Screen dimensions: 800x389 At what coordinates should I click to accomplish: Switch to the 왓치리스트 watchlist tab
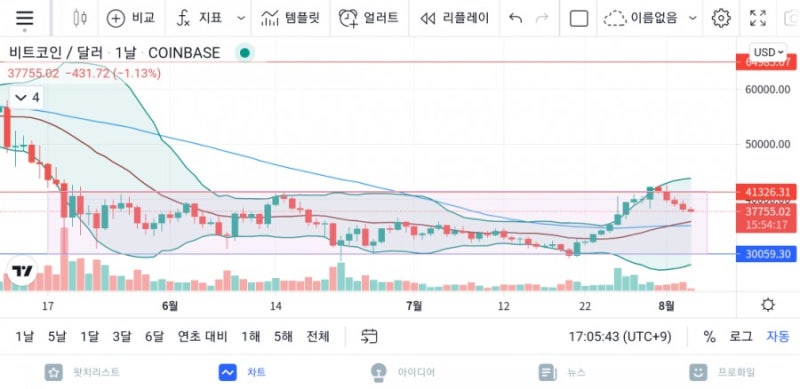[82, 372]
